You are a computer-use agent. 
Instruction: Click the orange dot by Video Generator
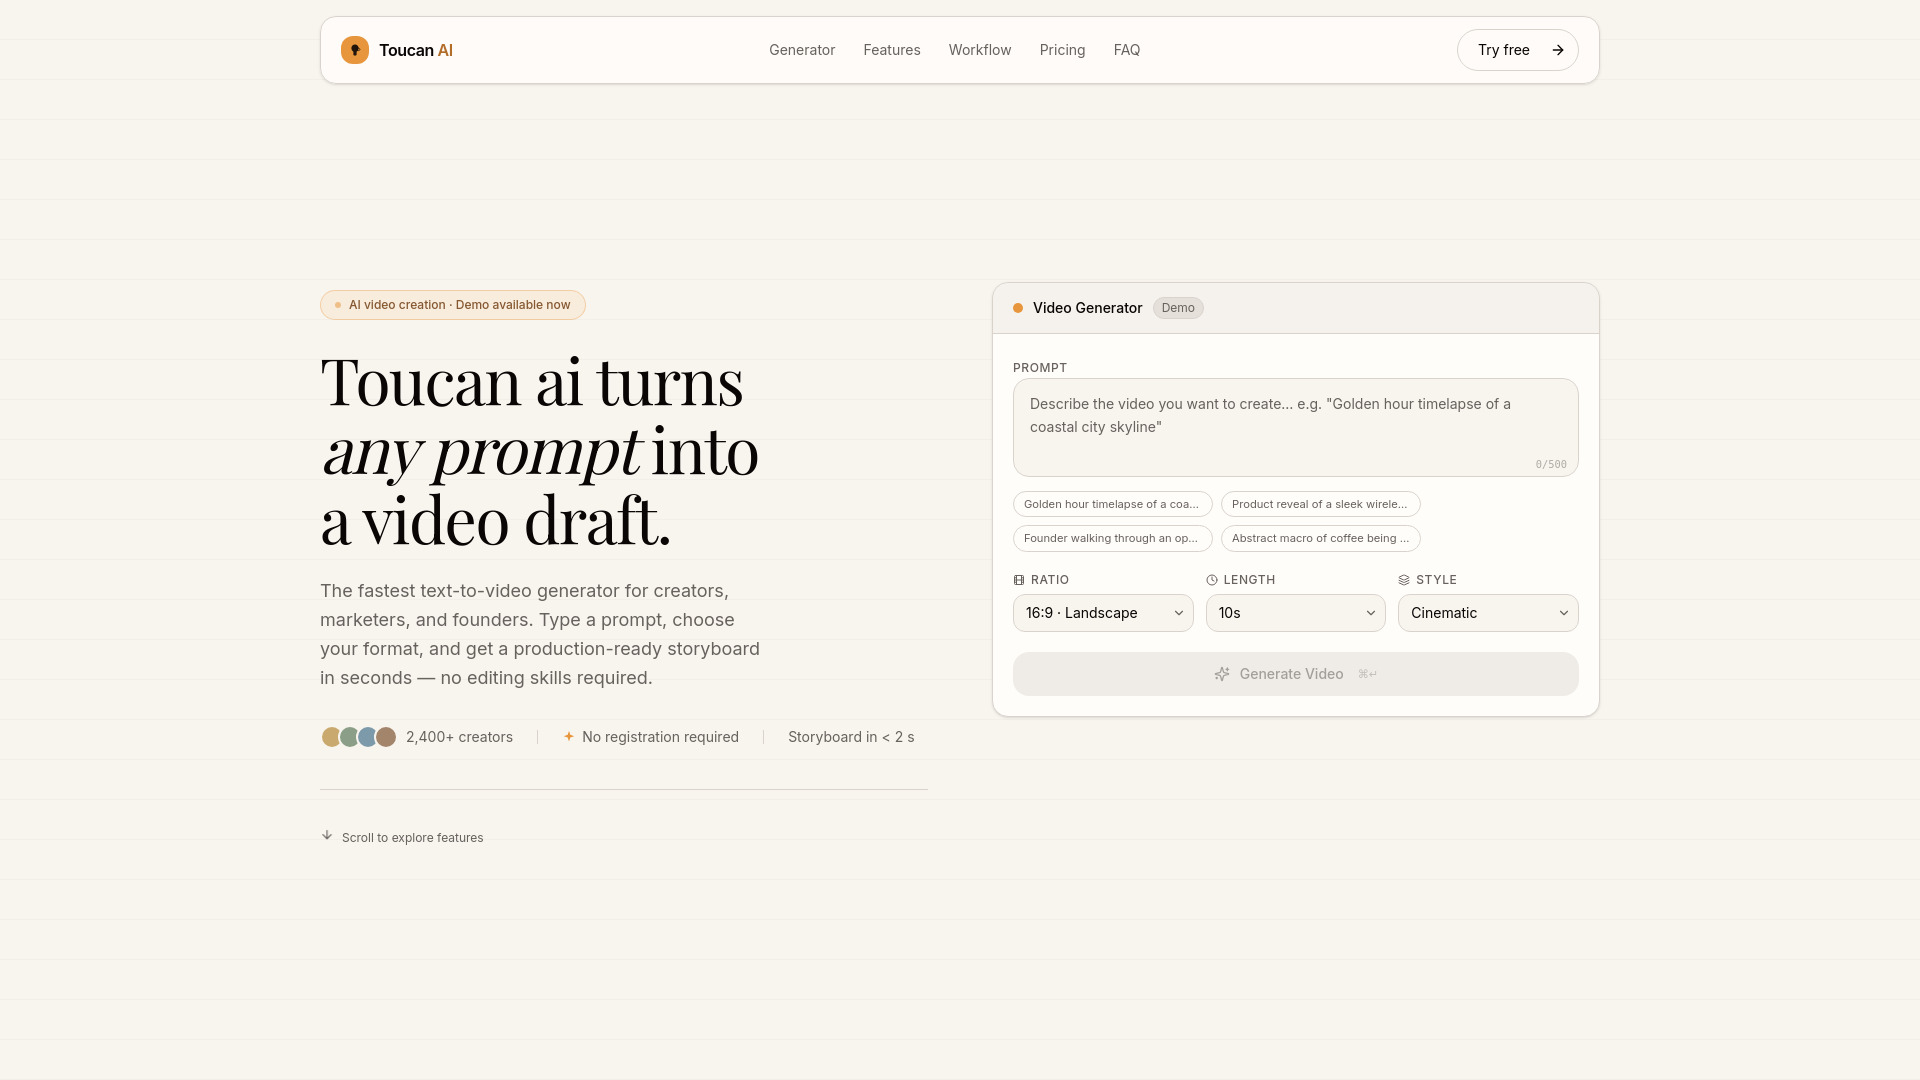point(1018,308)
